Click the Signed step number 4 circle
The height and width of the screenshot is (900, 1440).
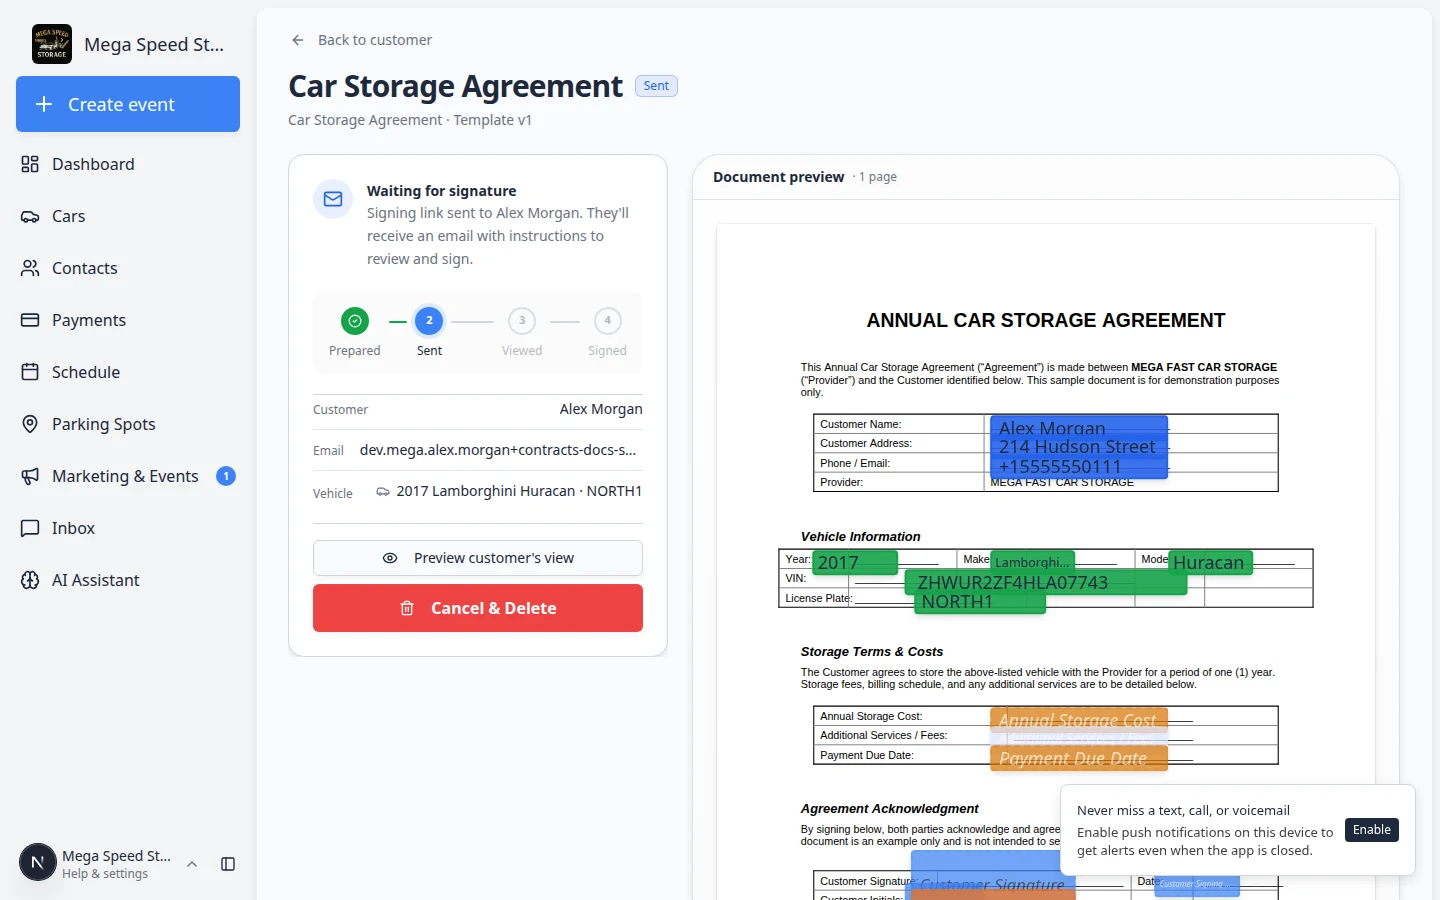[x=607, y=321]
